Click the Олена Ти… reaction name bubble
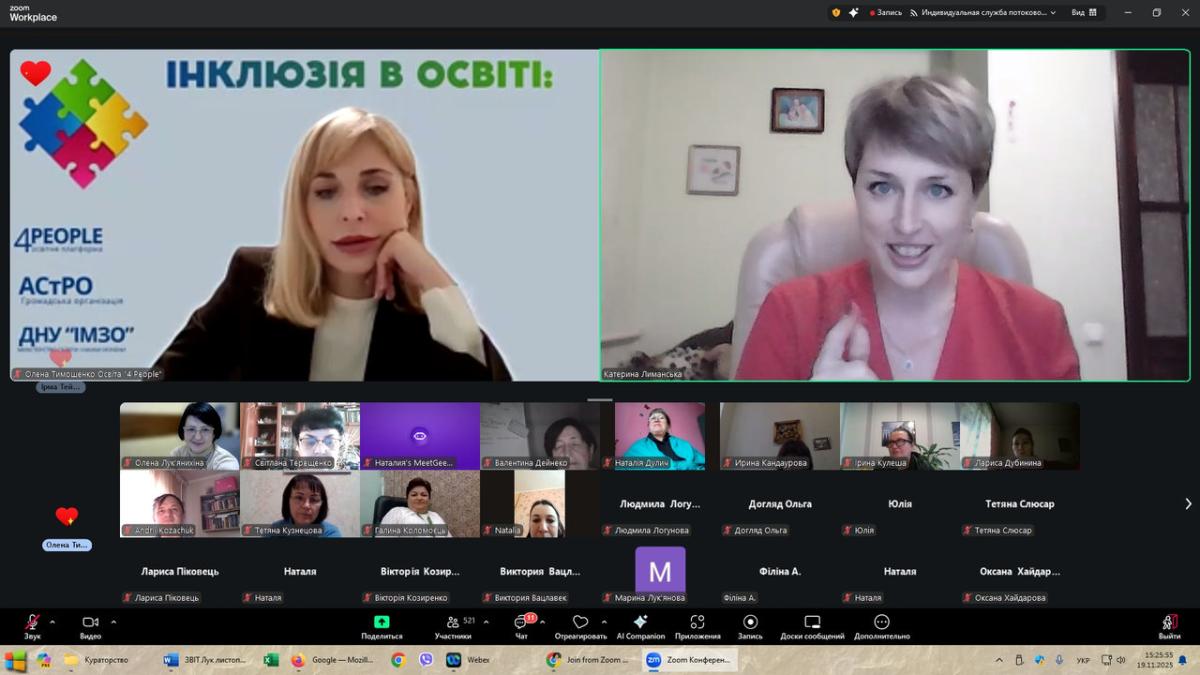 67,545
